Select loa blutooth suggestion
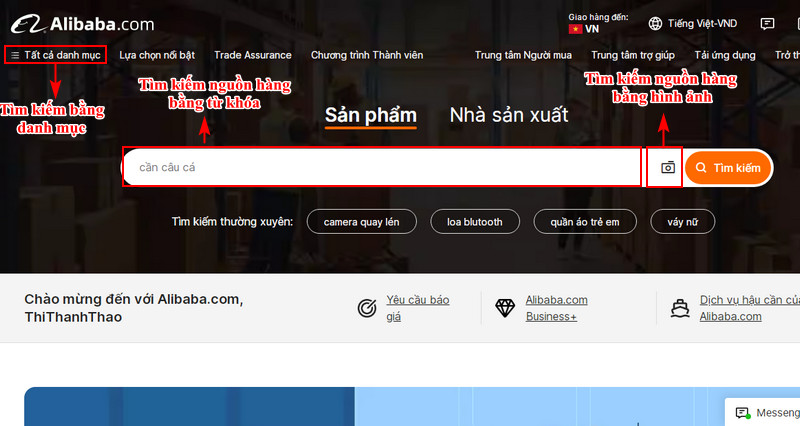 474,222
